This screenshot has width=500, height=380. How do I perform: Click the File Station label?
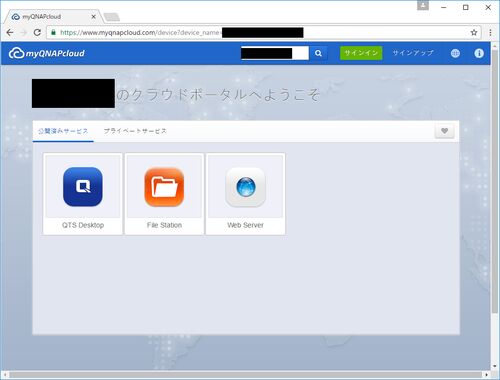click(164, 225)
